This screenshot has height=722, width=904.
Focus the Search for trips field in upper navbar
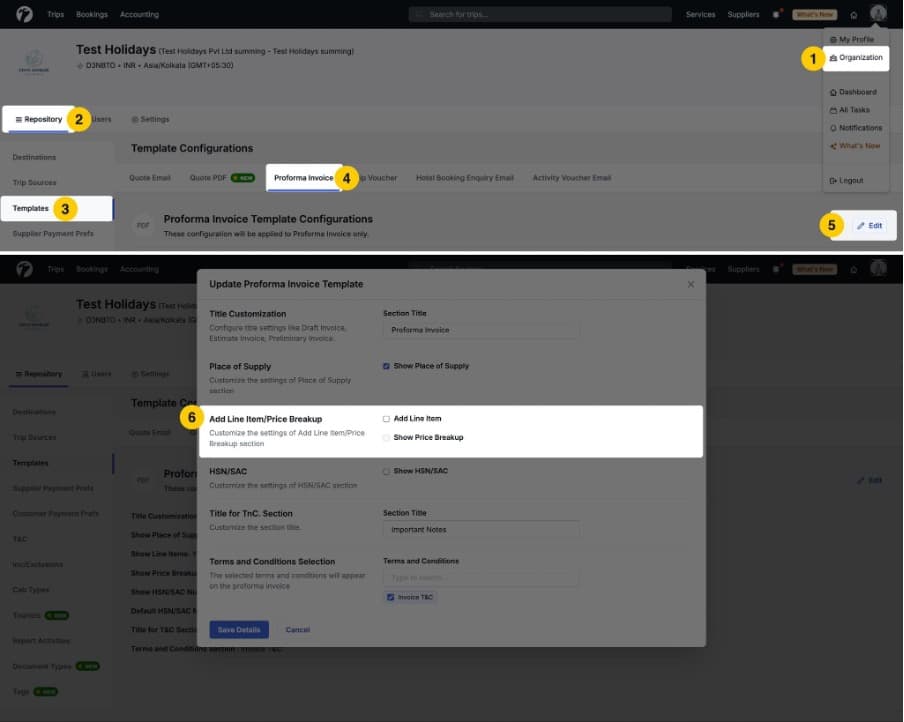click(540, 14)
